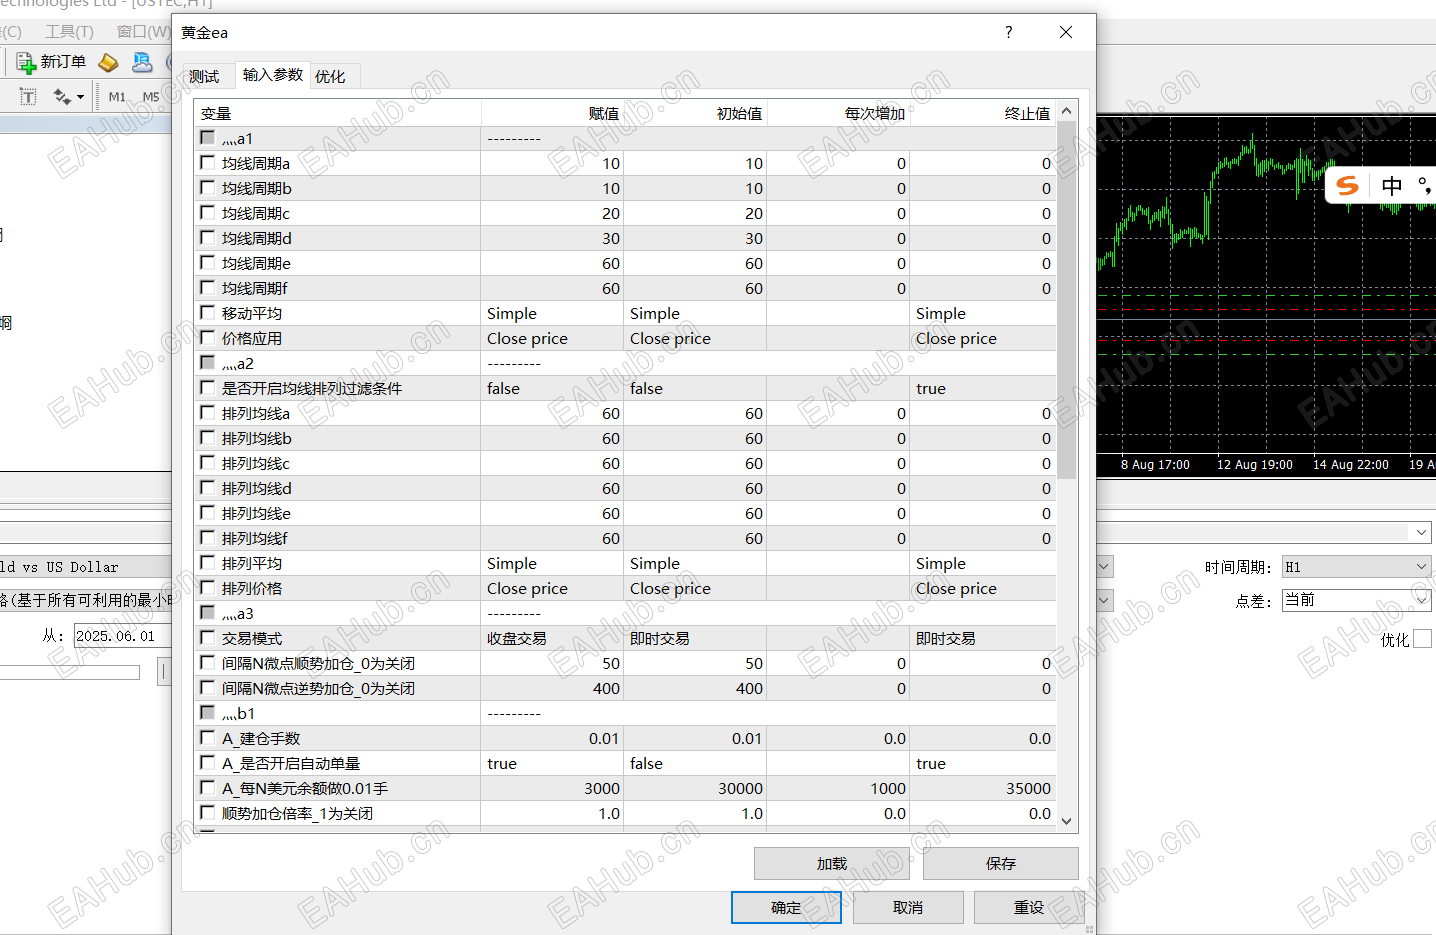Click the 初始值 column header
The image size is (1436, 935).
pos(695,113)
